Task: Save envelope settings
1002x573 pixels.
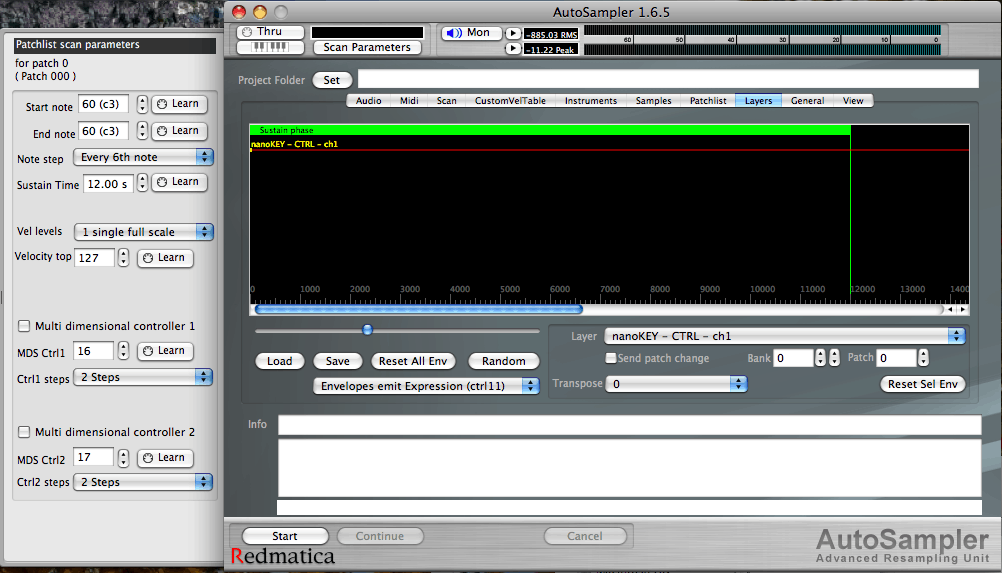Action: coord(337,362)
